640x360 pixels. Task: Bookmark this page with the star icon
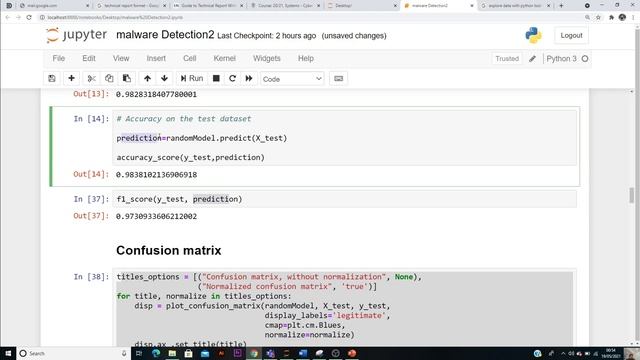tap(598, 18)
